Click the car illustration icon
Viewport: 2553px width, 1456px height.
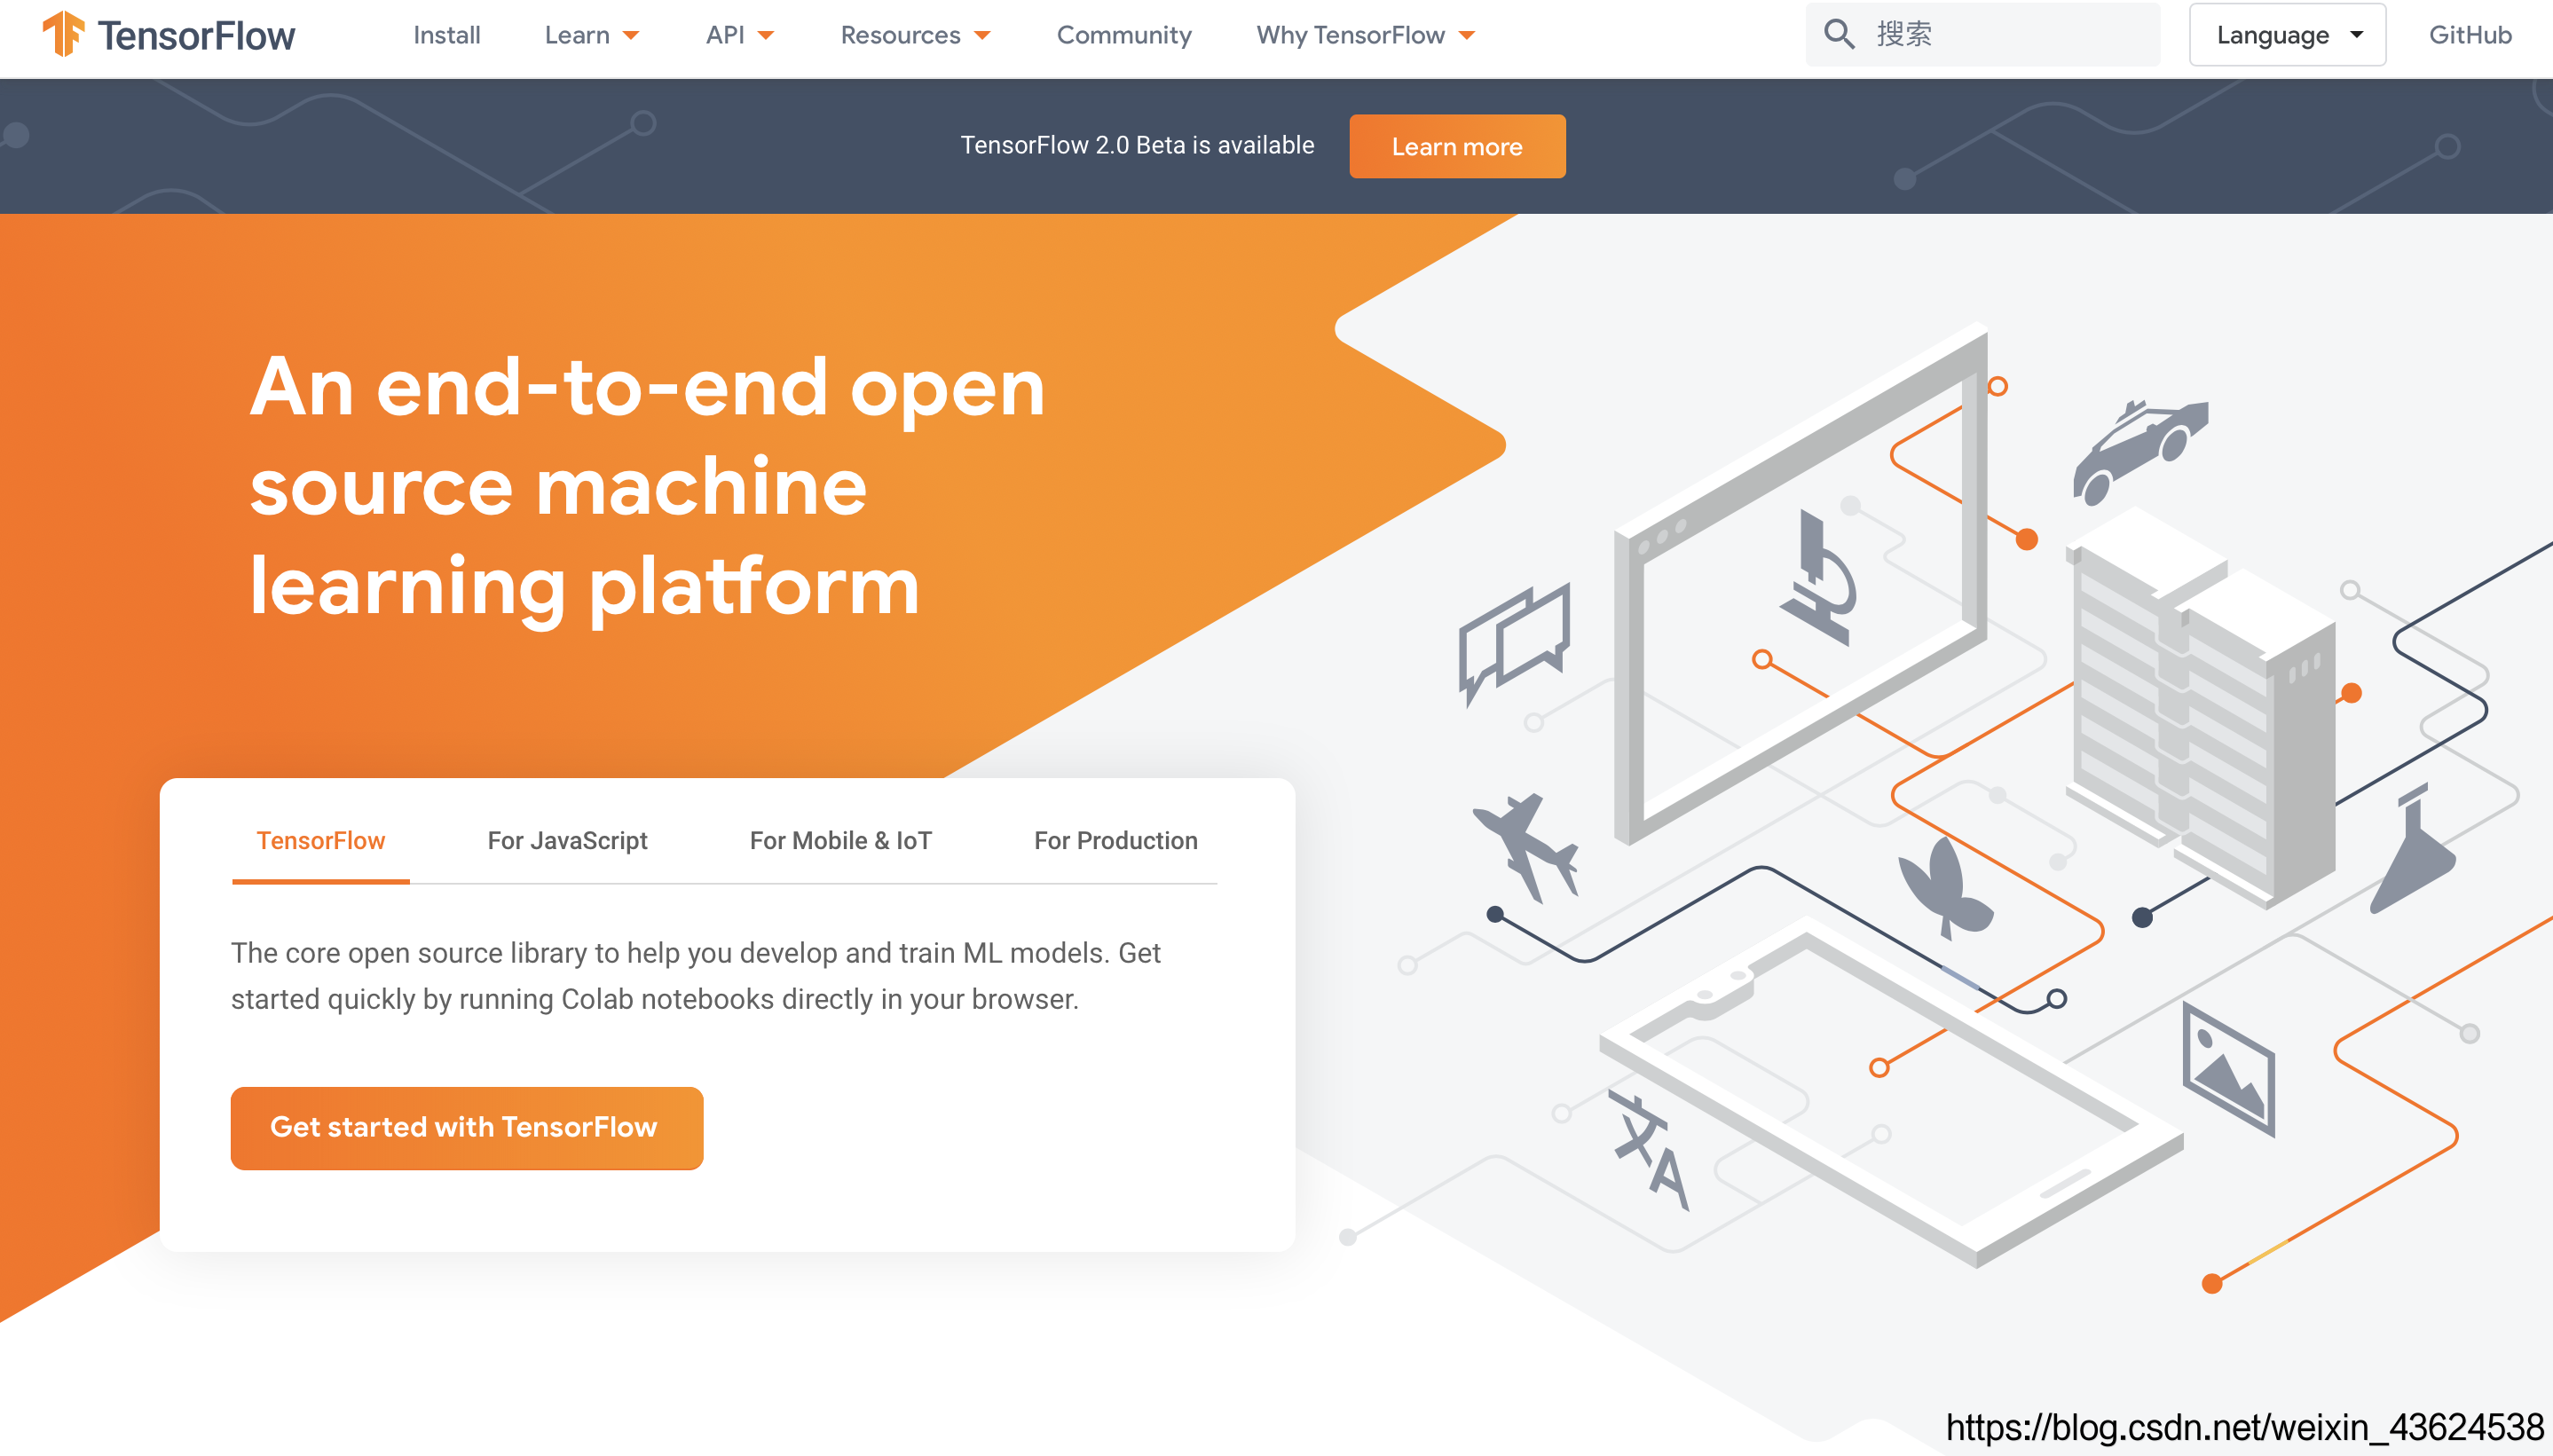point(2138,451)
